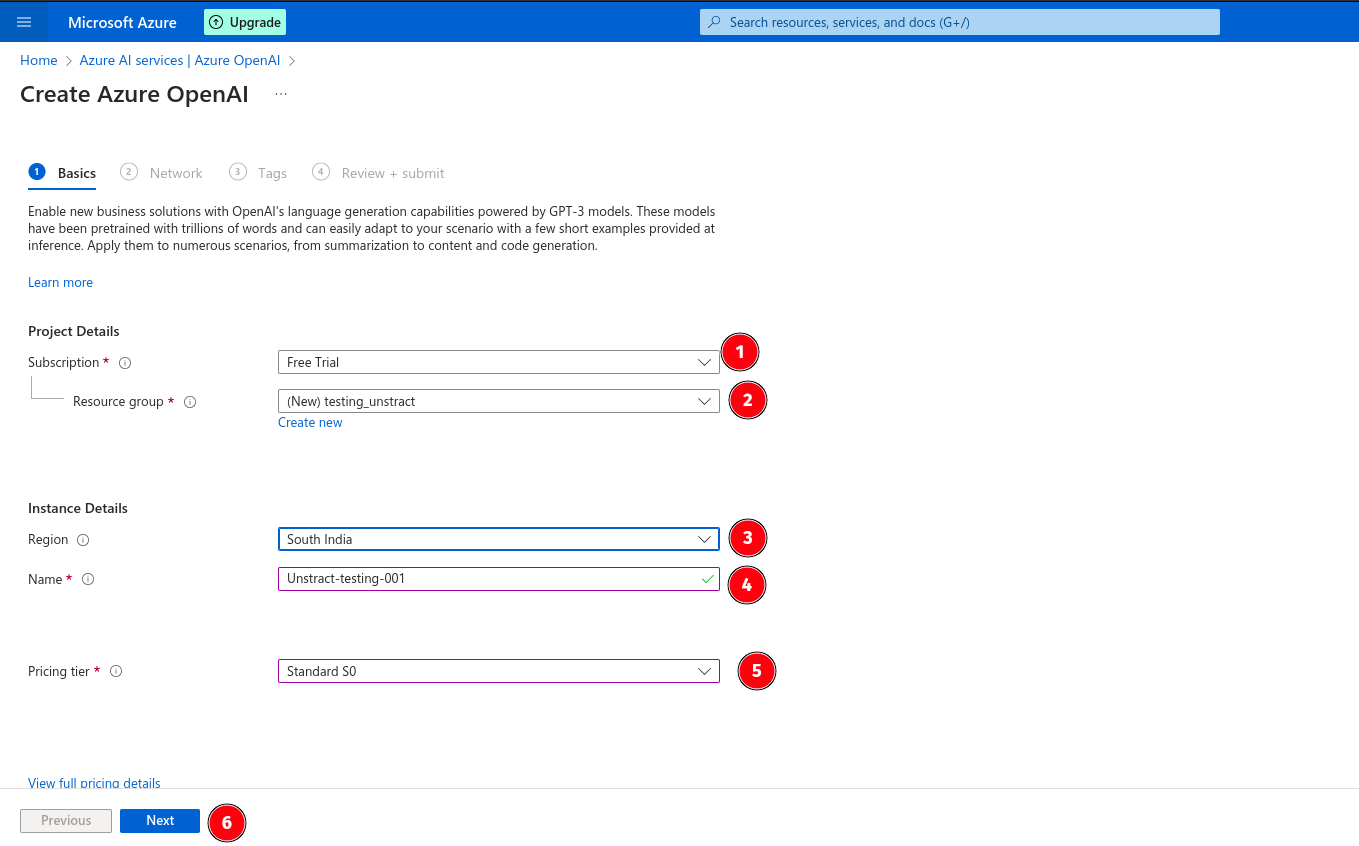Click the Instance Details heading
Image resolution: width=1359 pixels, height=846 pixels.
78,508
